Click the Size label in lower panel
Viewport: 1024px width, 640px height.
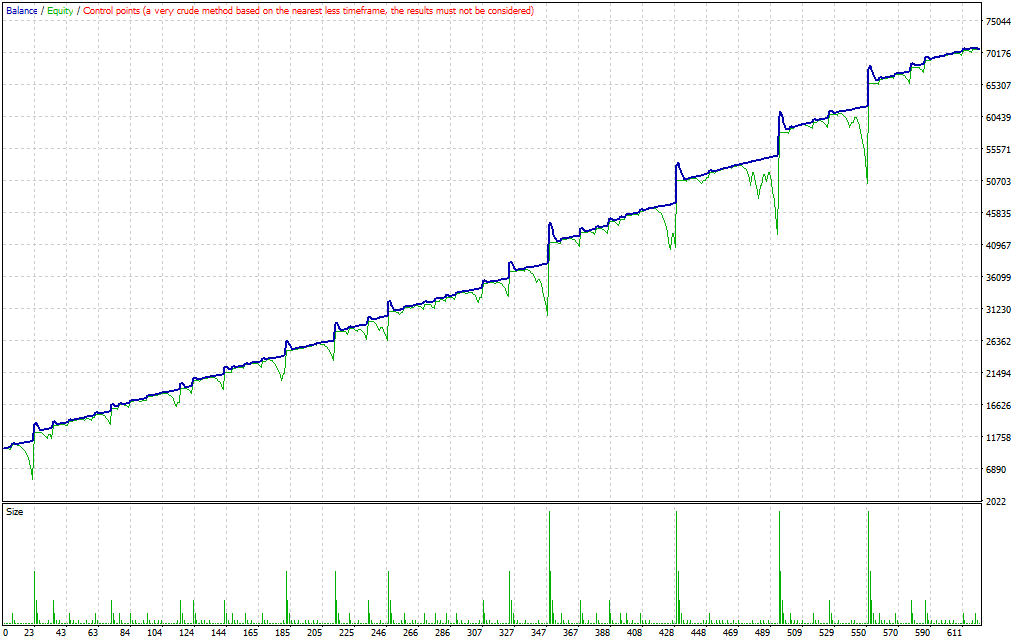coord(15,511)
